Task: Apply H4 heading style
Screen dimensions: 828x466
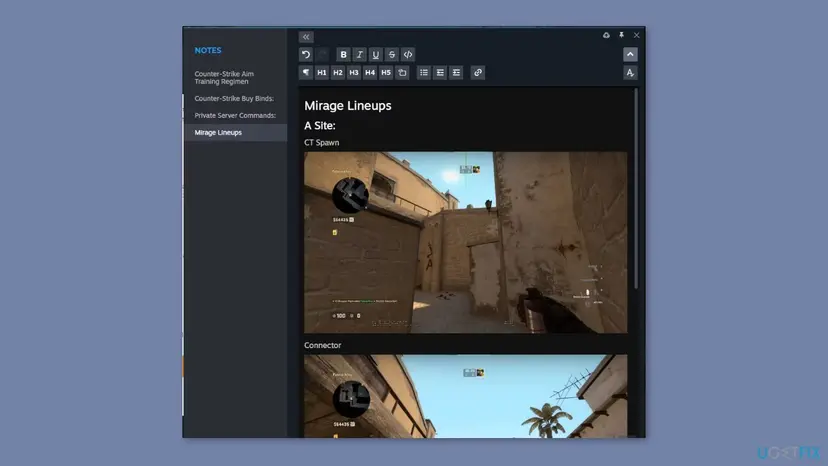Action: pos(370,72)
